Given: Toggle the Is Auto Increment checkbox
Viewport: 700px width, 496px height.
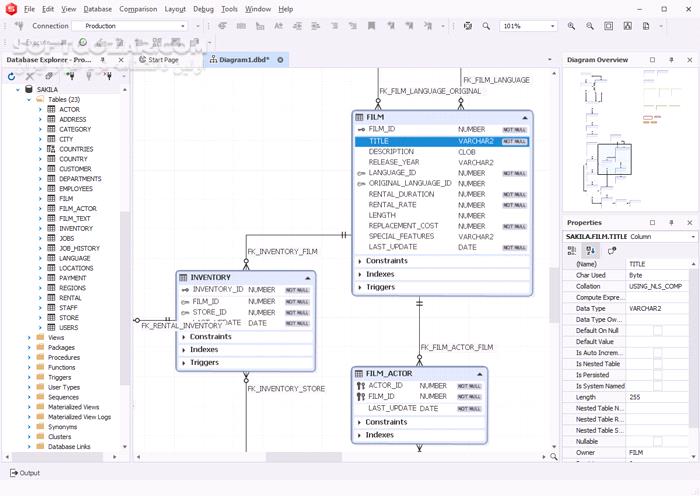Looking at the screenshot, I should 658,353.
